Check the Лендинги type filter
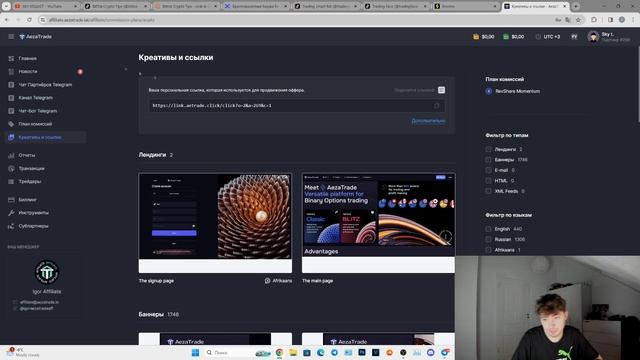Image resolution: width=640 pixels, height=360 pixels. pyautogui.click(x=488, y=149)
